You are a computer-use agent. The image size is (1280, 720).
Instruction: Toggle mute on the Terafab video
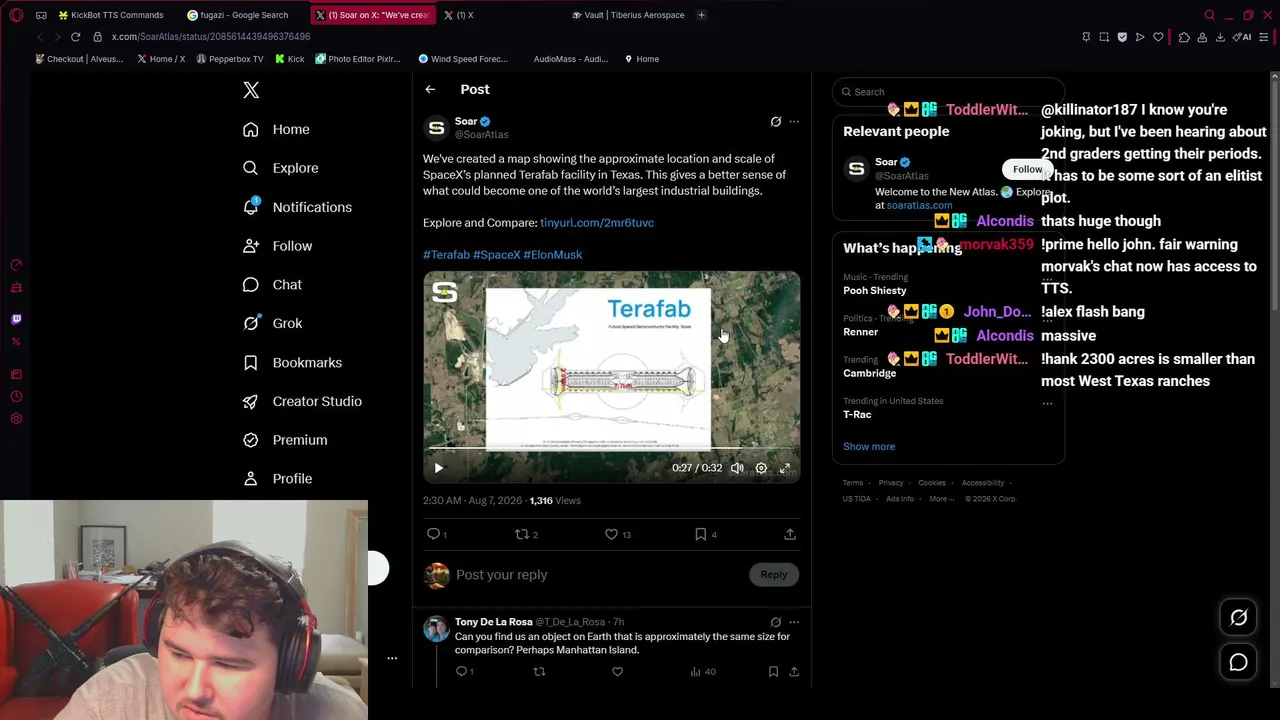737,468
